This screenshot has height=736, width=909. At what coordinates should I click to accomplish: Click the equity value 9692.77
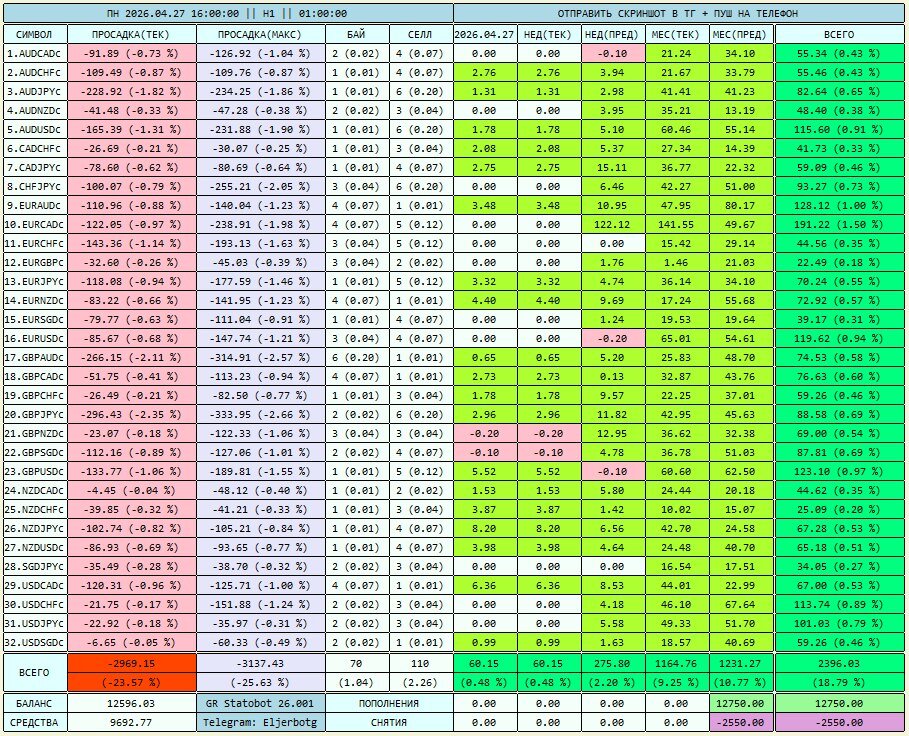(x=132, y=723)
